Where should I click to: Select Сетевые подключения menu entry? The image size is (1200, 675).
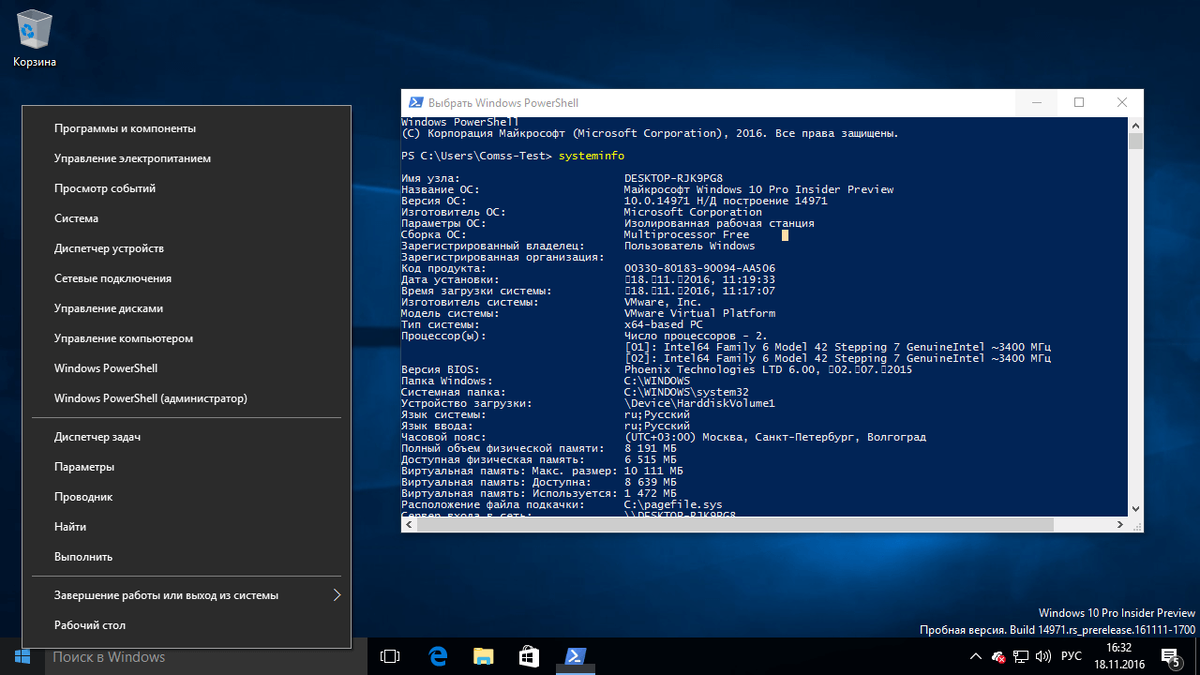[x=187, y=278]
